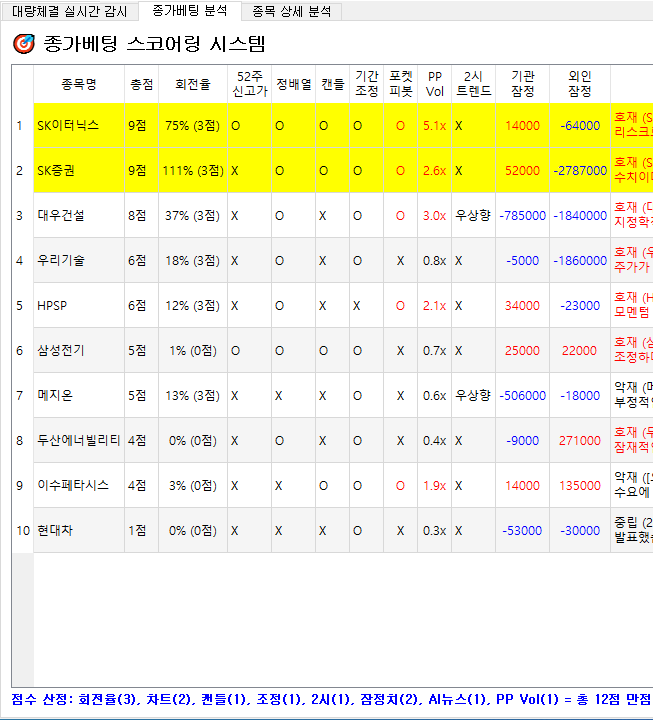This screenshot has width=653, height=720.
Task: Select the 두산에너빌리티 stock name cell
Action: [79, 440]
